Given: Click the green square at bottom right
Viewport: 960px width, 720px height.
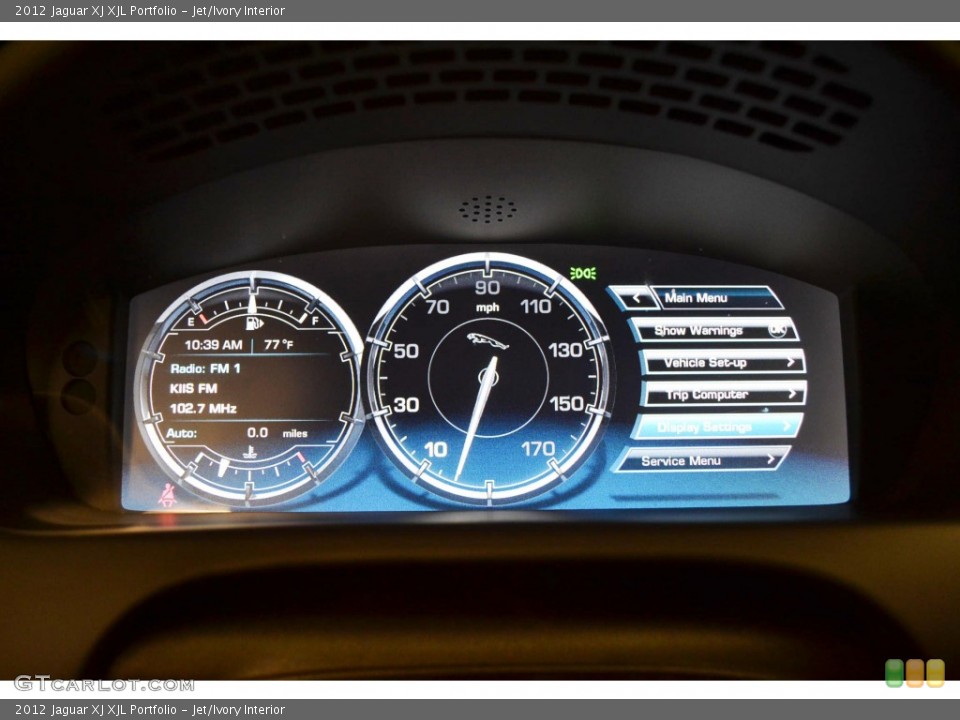Looking at the screenshot, I should coord(894,673).
